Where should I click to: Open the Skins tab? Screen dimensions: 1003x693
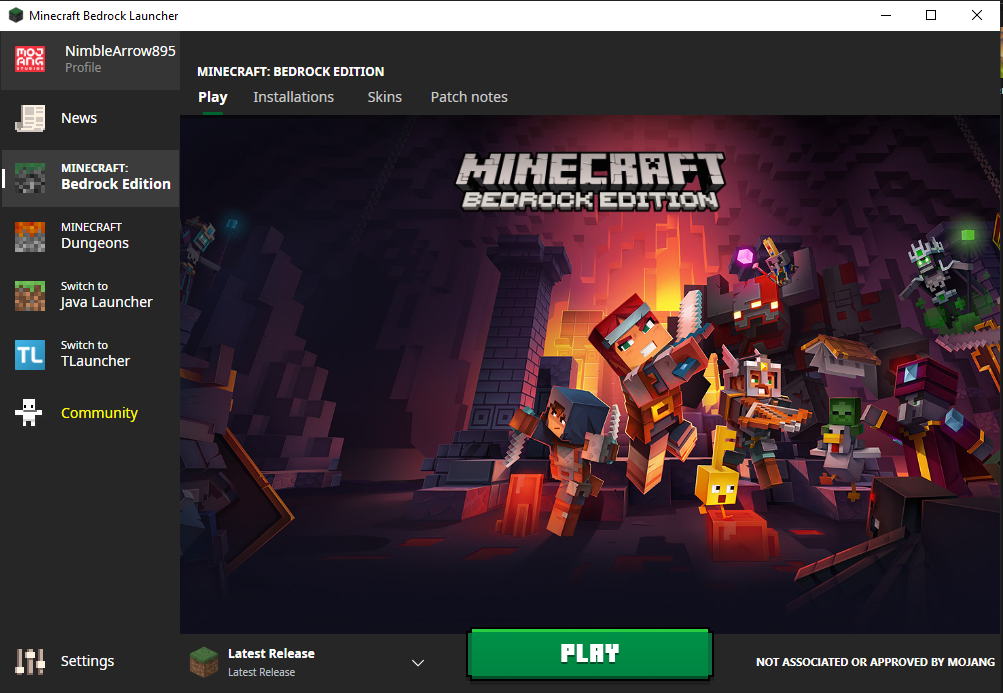click(x=384, y=96)
